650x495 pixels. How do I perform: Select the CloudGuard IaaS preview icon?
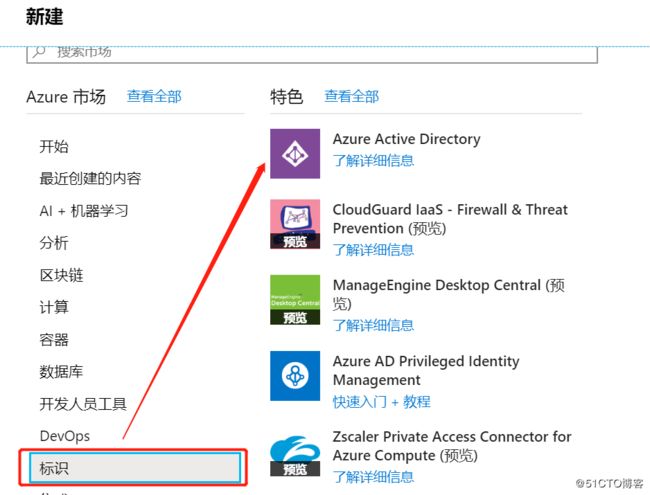295,224
